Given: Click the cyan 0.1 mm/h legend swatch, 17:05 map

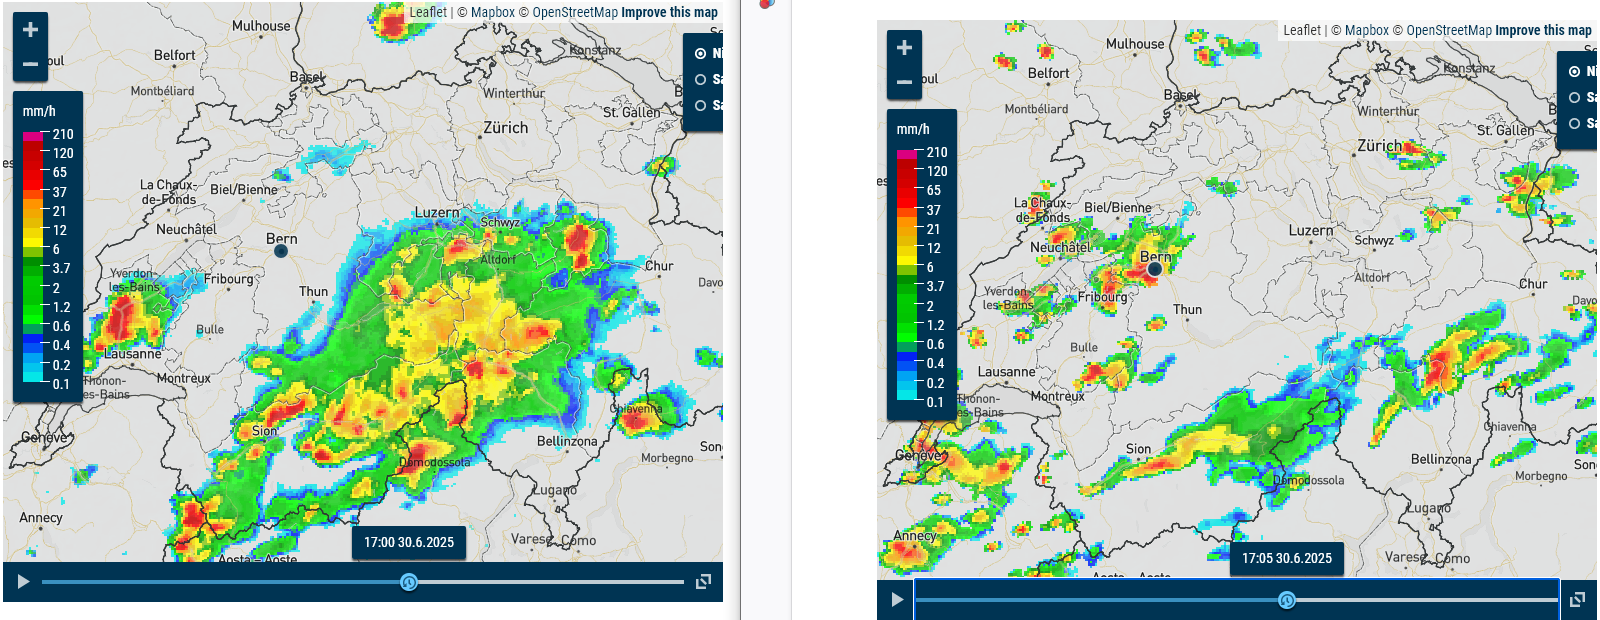Looking at the screenshot, I should pos(908,395).
